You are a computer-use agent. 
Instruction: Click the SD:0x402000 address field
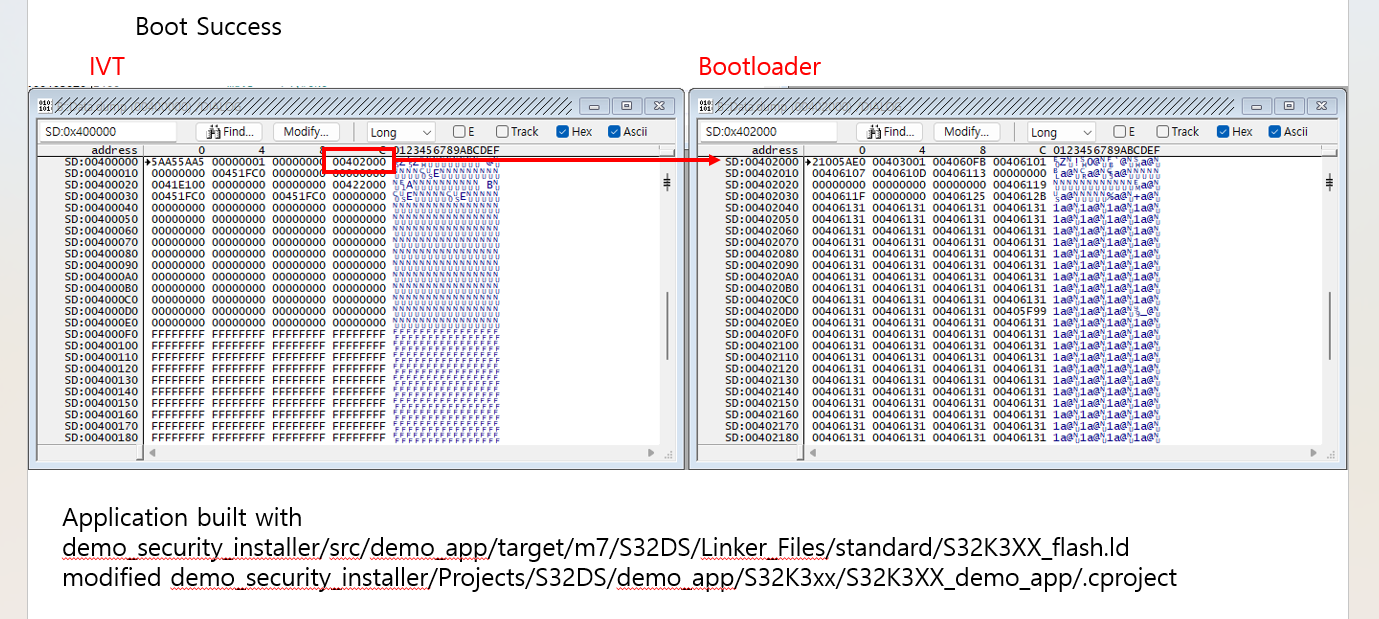(768, 132)
